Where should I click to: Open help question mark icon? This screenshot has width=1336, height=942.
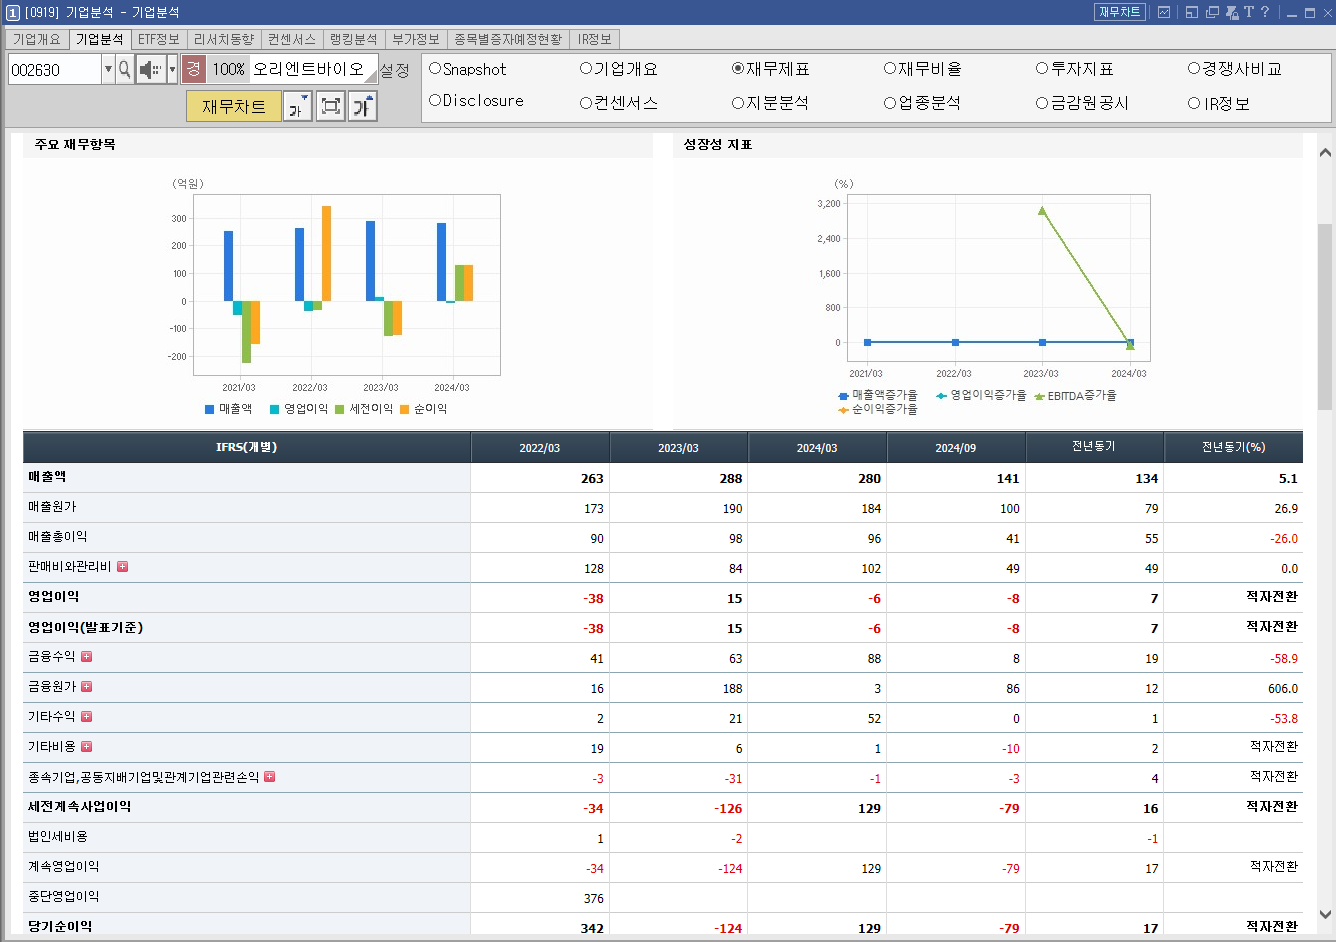[x=1265, y=12]
